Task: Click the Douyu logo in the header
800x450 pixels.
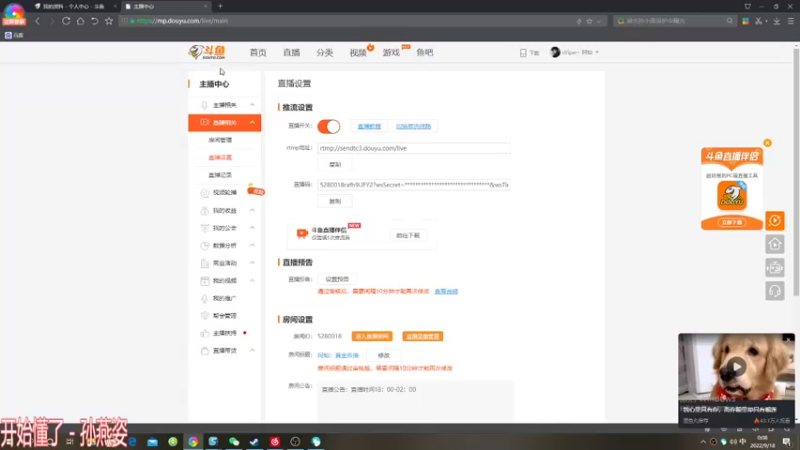Action: click(207, 52)
